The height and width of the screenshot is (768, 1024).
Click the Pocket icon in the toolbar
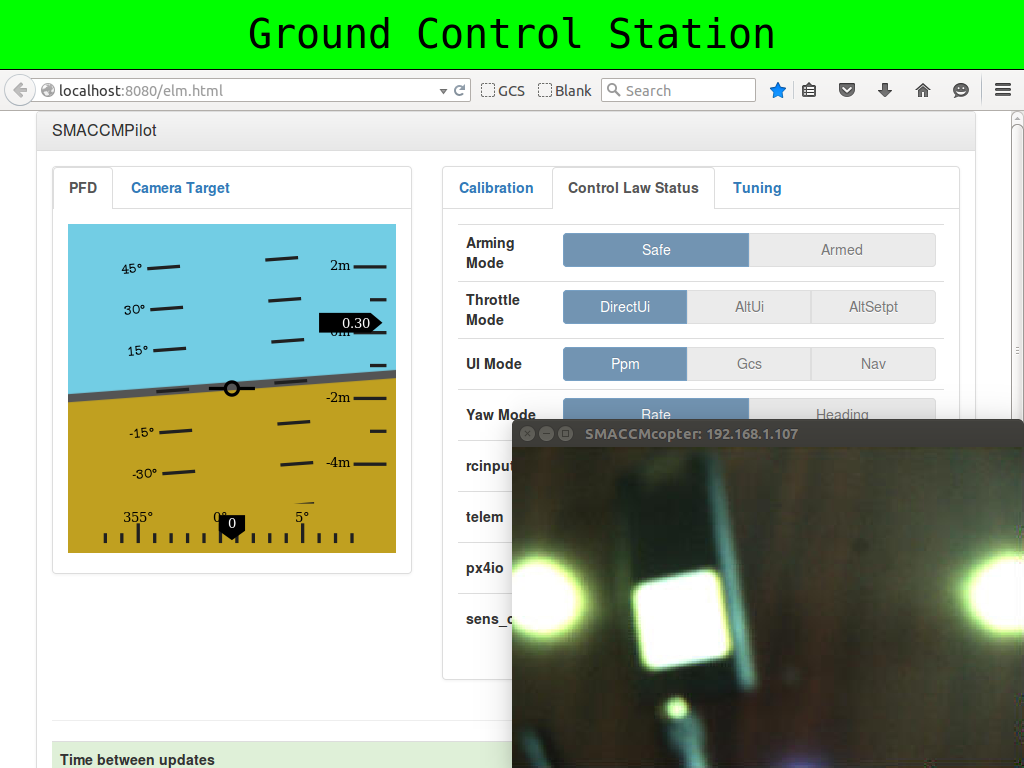point(847,90)
